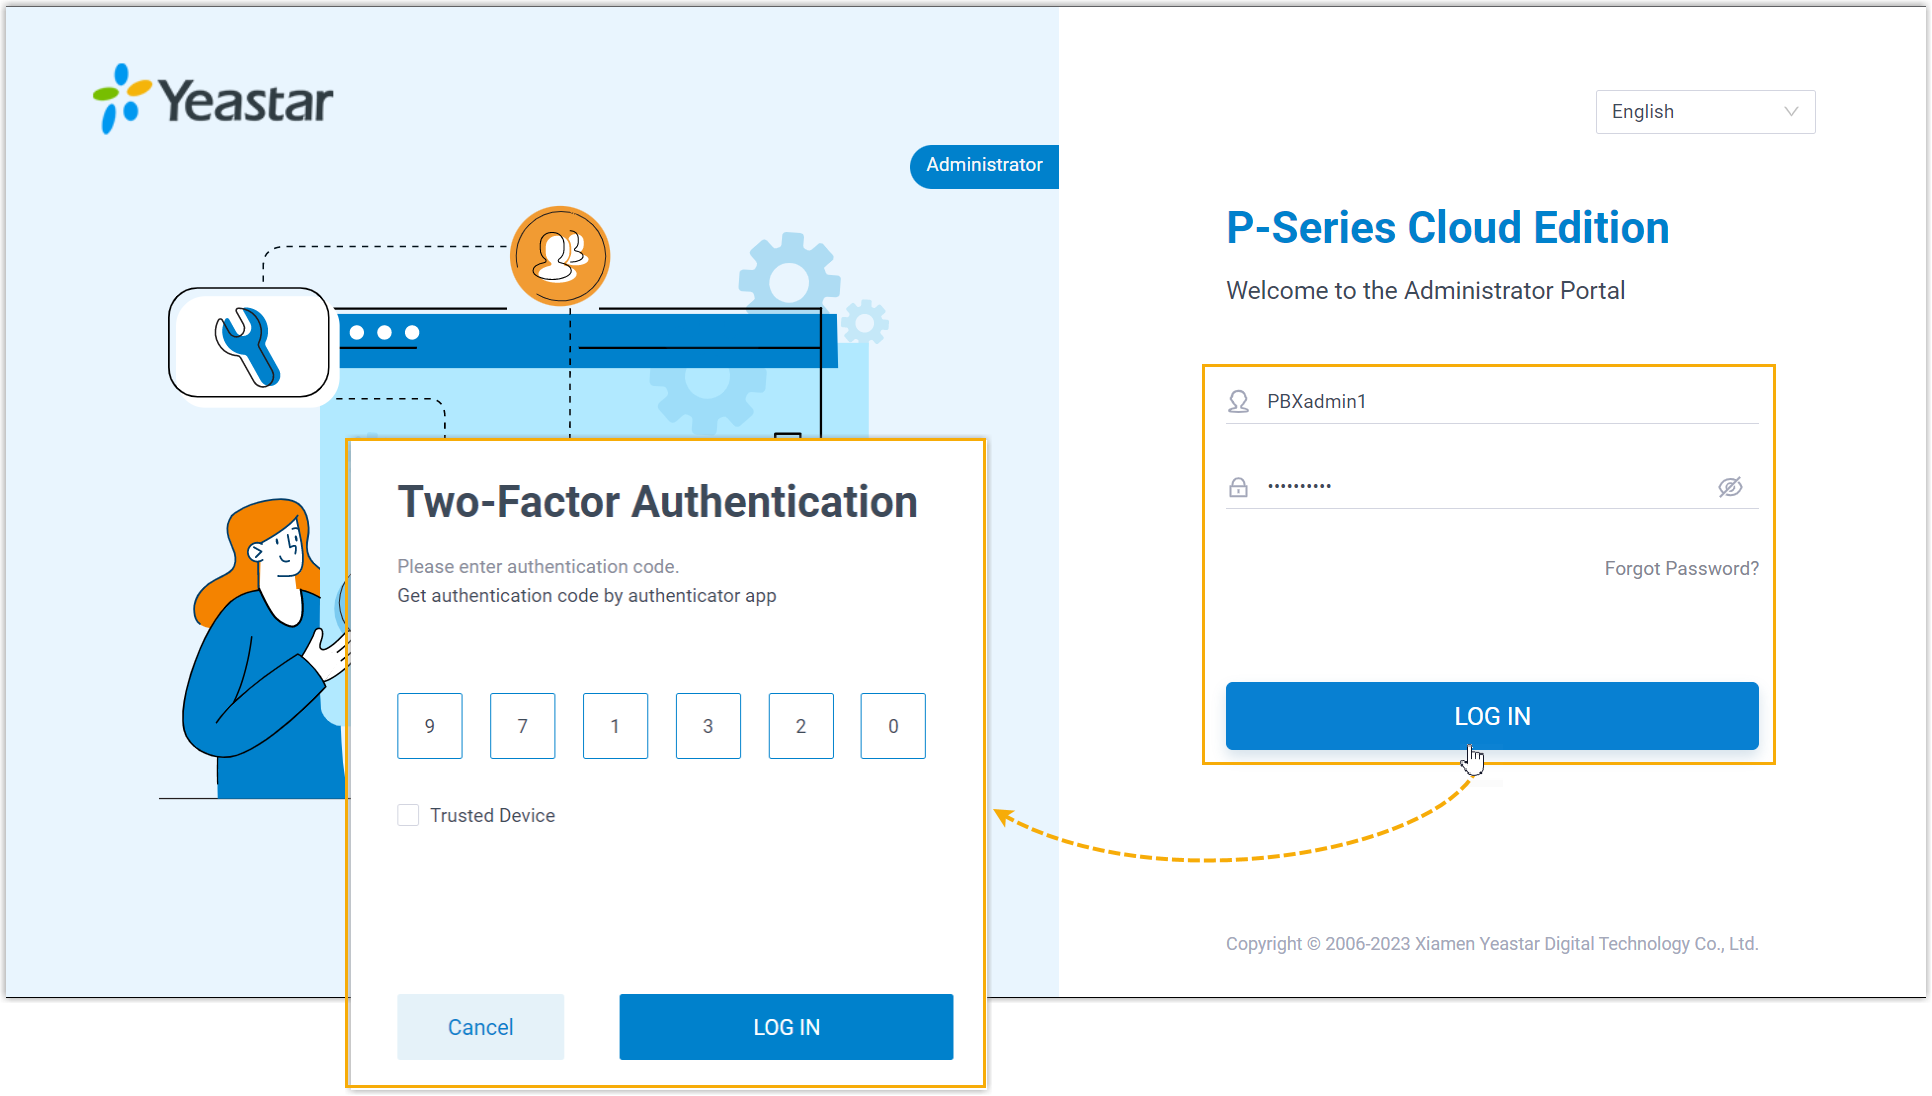The image size is (1932, 1096).
Task: Expand the language selector to change languages
Action: click(x=1705, y=112)
